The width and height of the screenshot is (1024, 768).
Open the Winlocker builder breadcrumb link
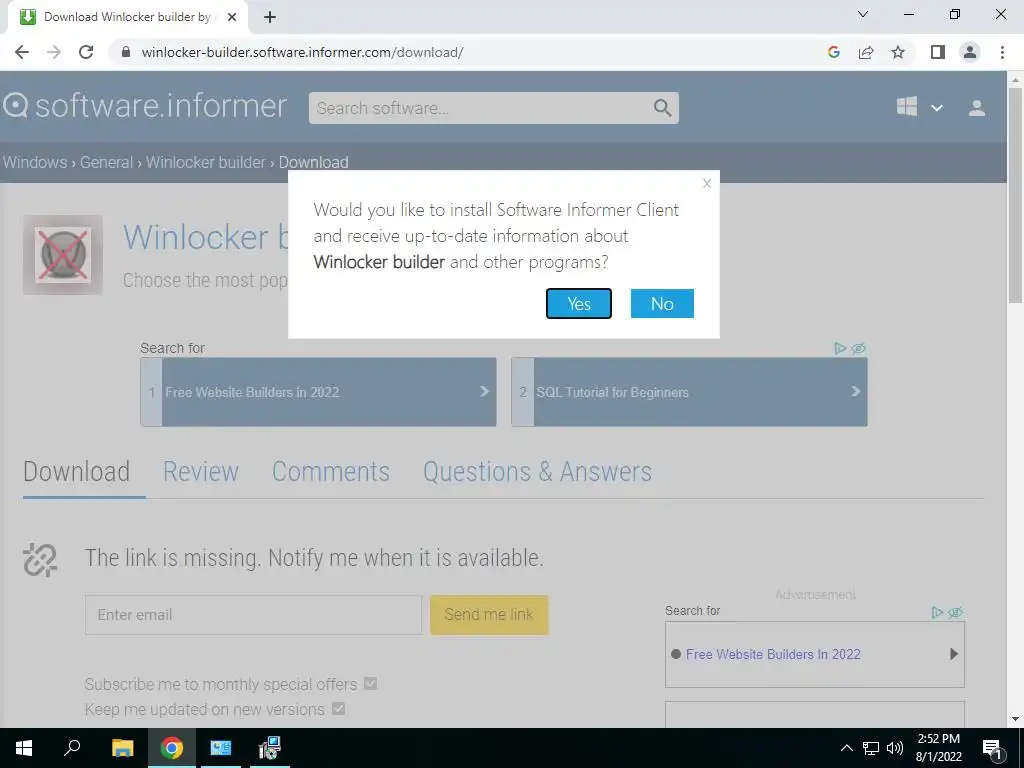[206, 162]
